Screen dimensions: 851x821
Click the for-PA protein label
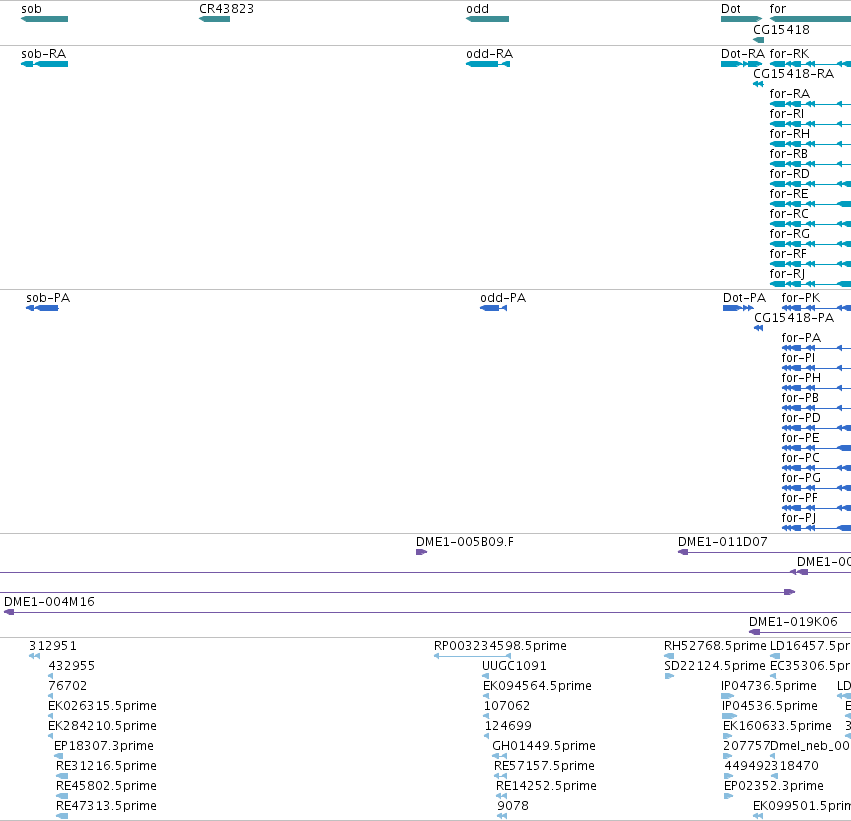(801, 338)
